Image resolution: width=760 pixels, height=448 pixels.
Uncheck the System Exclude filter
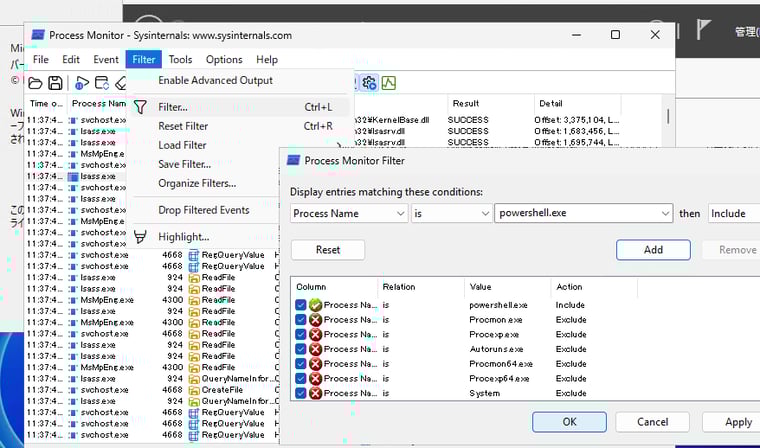[301, 393]
